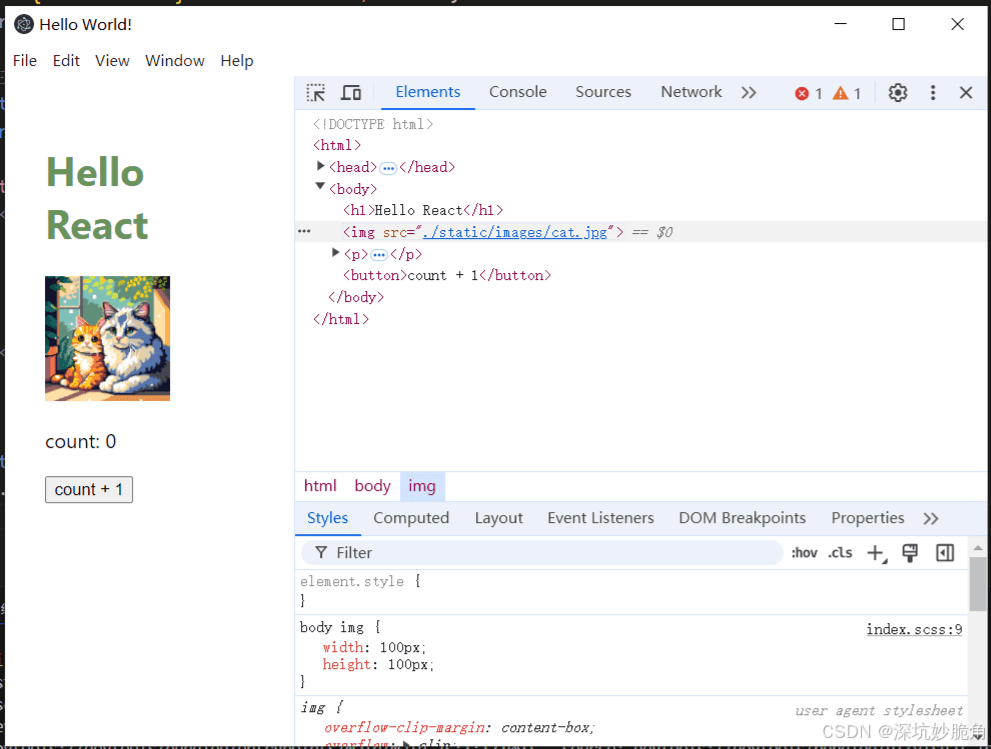Viewport: 991px width, 749px height.
Task: Collapse the body element node
Action: 321,187
